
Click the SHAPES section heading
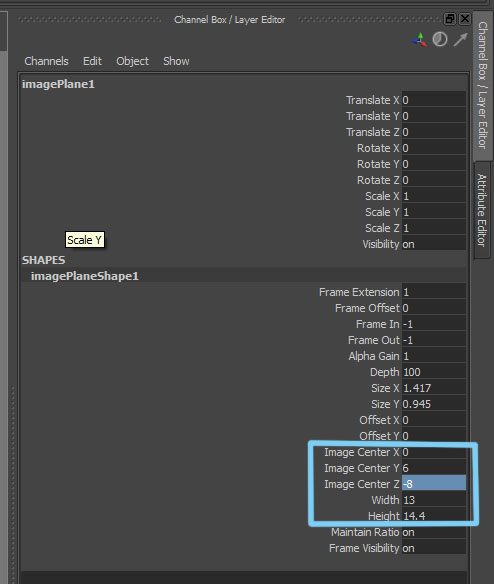pos(44,260)
